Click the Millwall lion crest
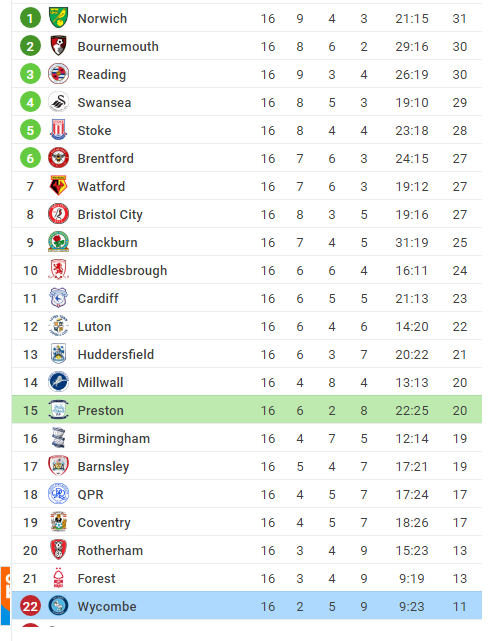Viewport: 493px width, 641px height. (58, 382)
